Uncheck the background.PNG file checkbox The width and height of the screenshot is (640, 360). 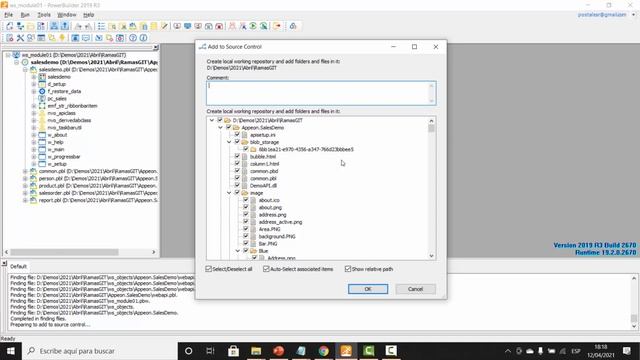tap(246, 236)
